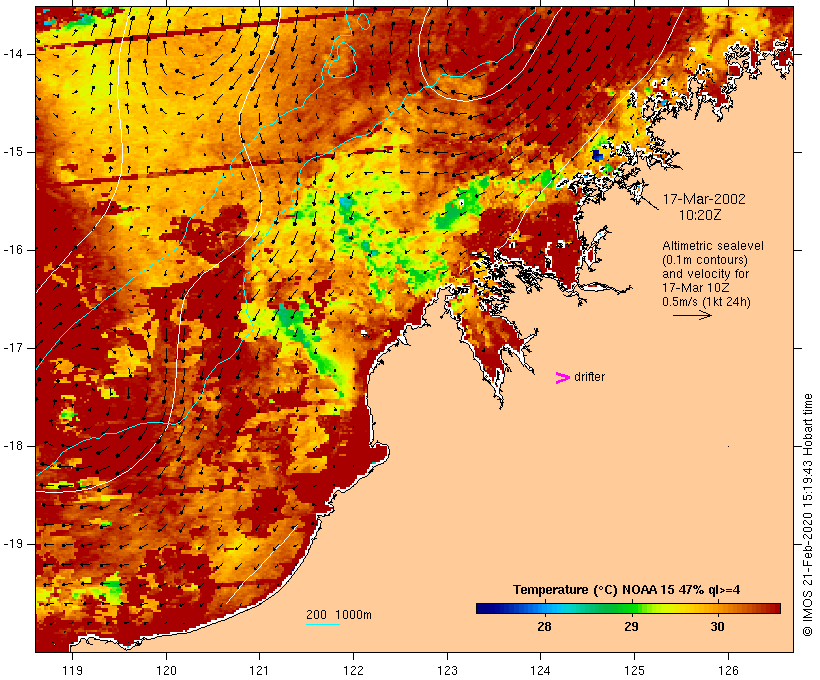Click the longitude label '119'
Screen dimensions: 820x680
coord(72,670)
